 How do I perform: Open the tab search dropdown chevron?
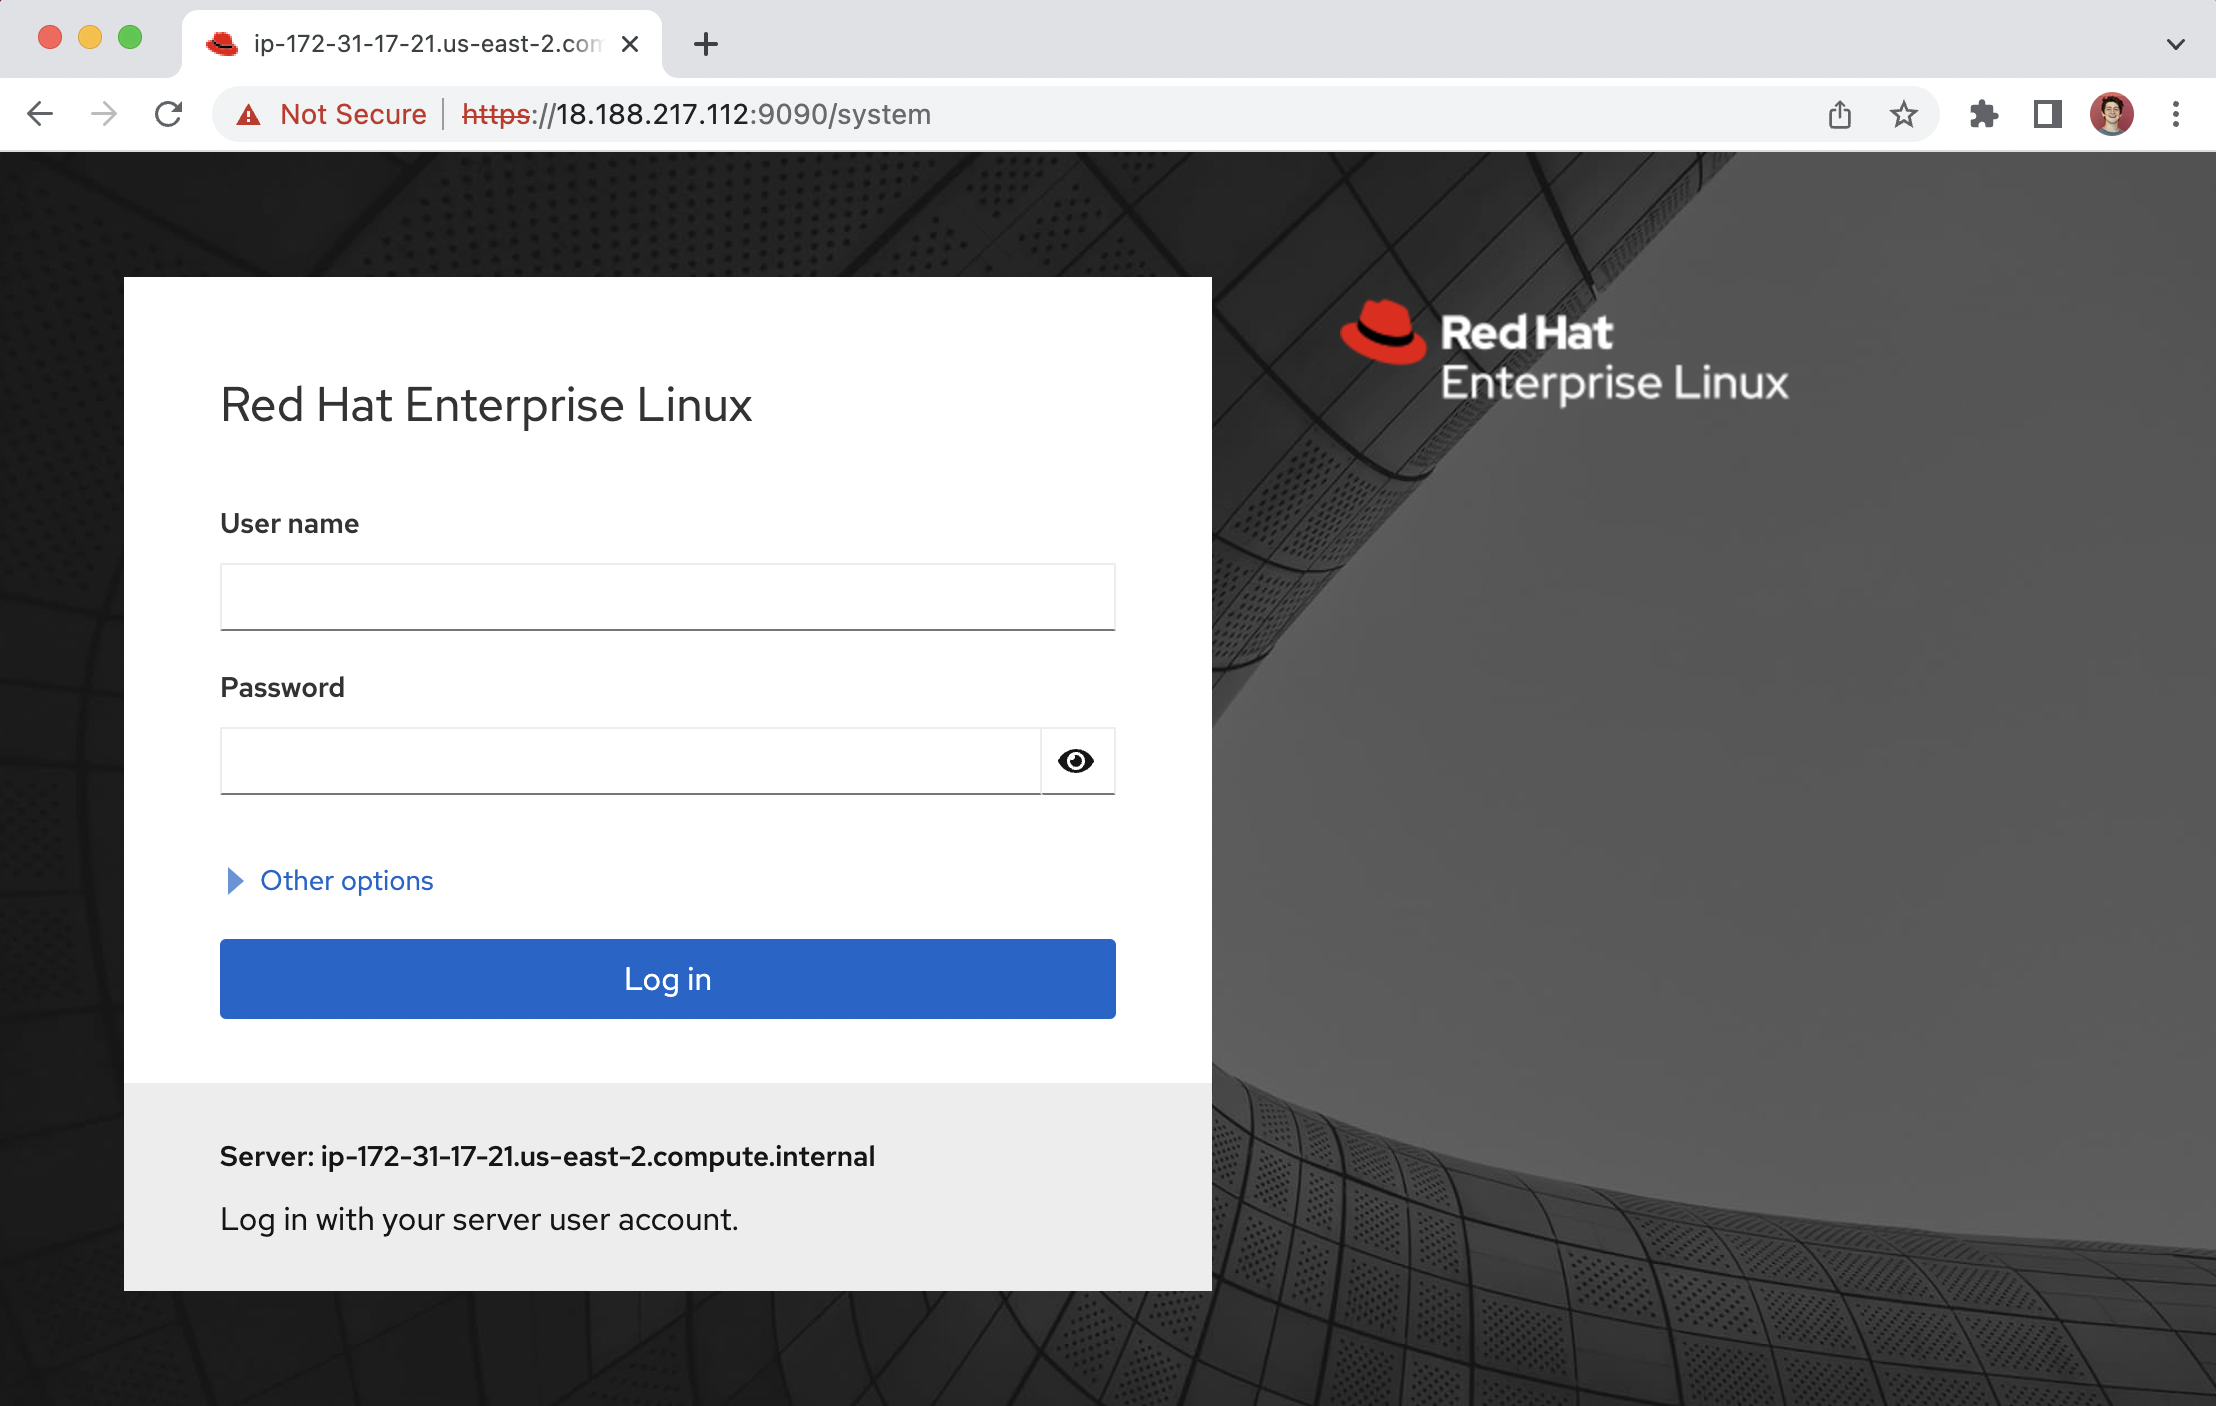pos(2175,44)
